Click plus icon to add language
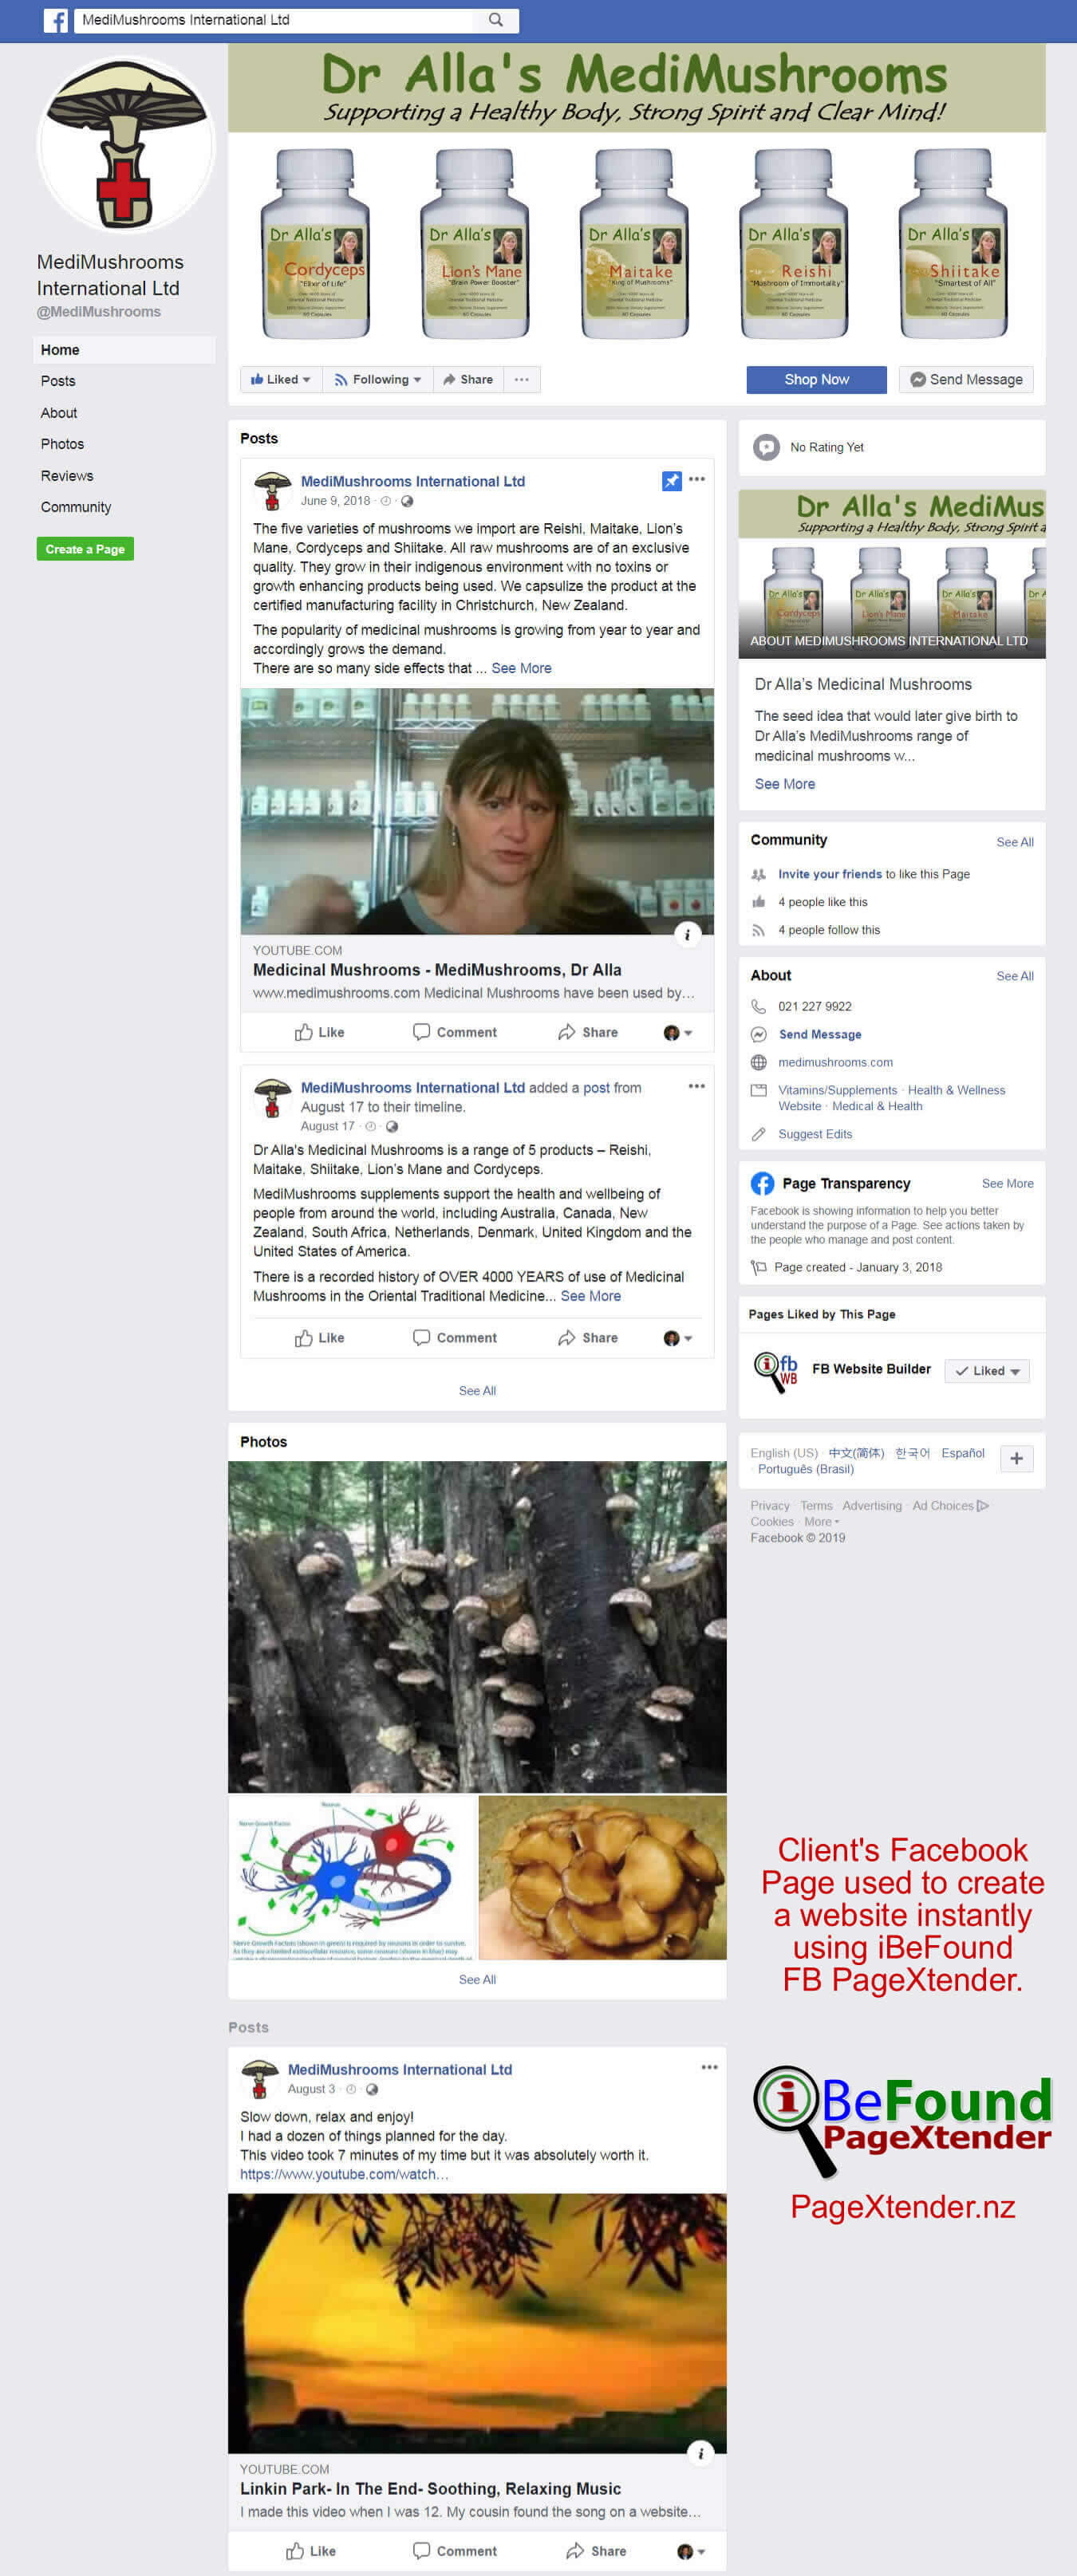The image size is (1077, 2576). [x=1015, y=1458]
